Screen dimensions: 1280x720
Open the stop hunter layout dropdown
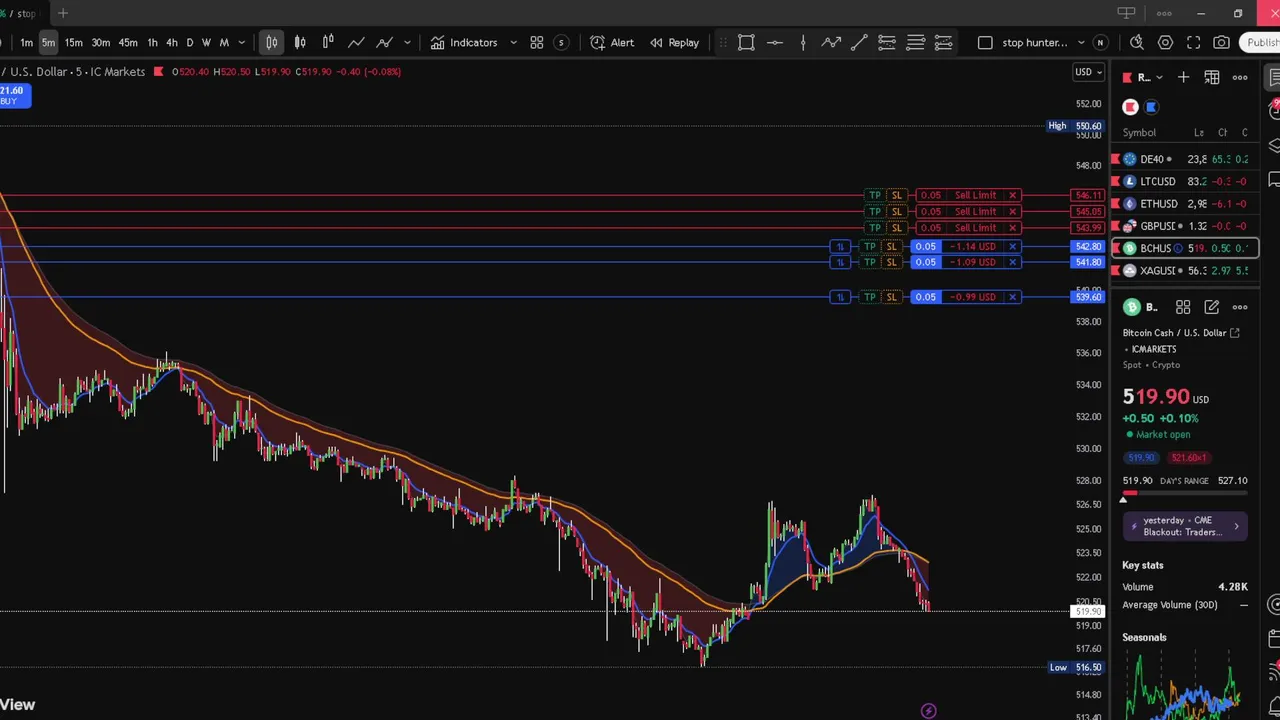pyautogui.click(x=1081, y=42)
